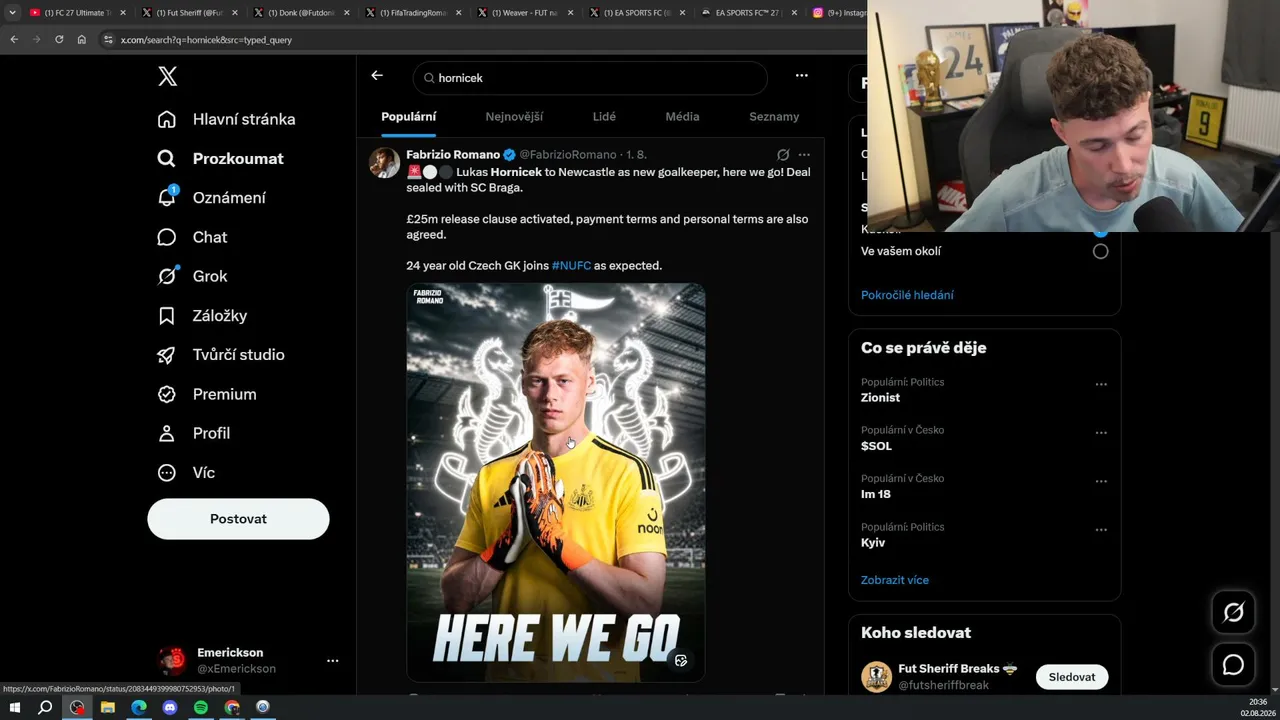Click the x.com address bar

coord(480,40)
